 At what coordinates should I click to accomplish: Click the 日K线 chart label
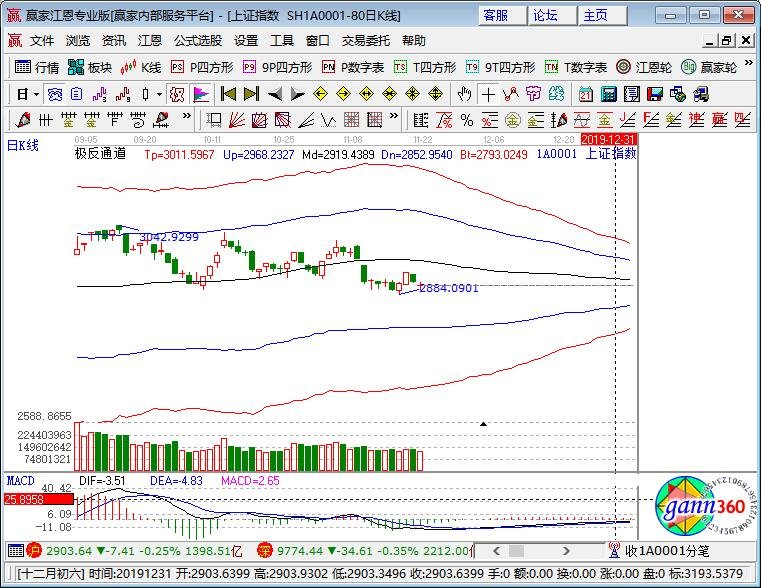point(22,145)
